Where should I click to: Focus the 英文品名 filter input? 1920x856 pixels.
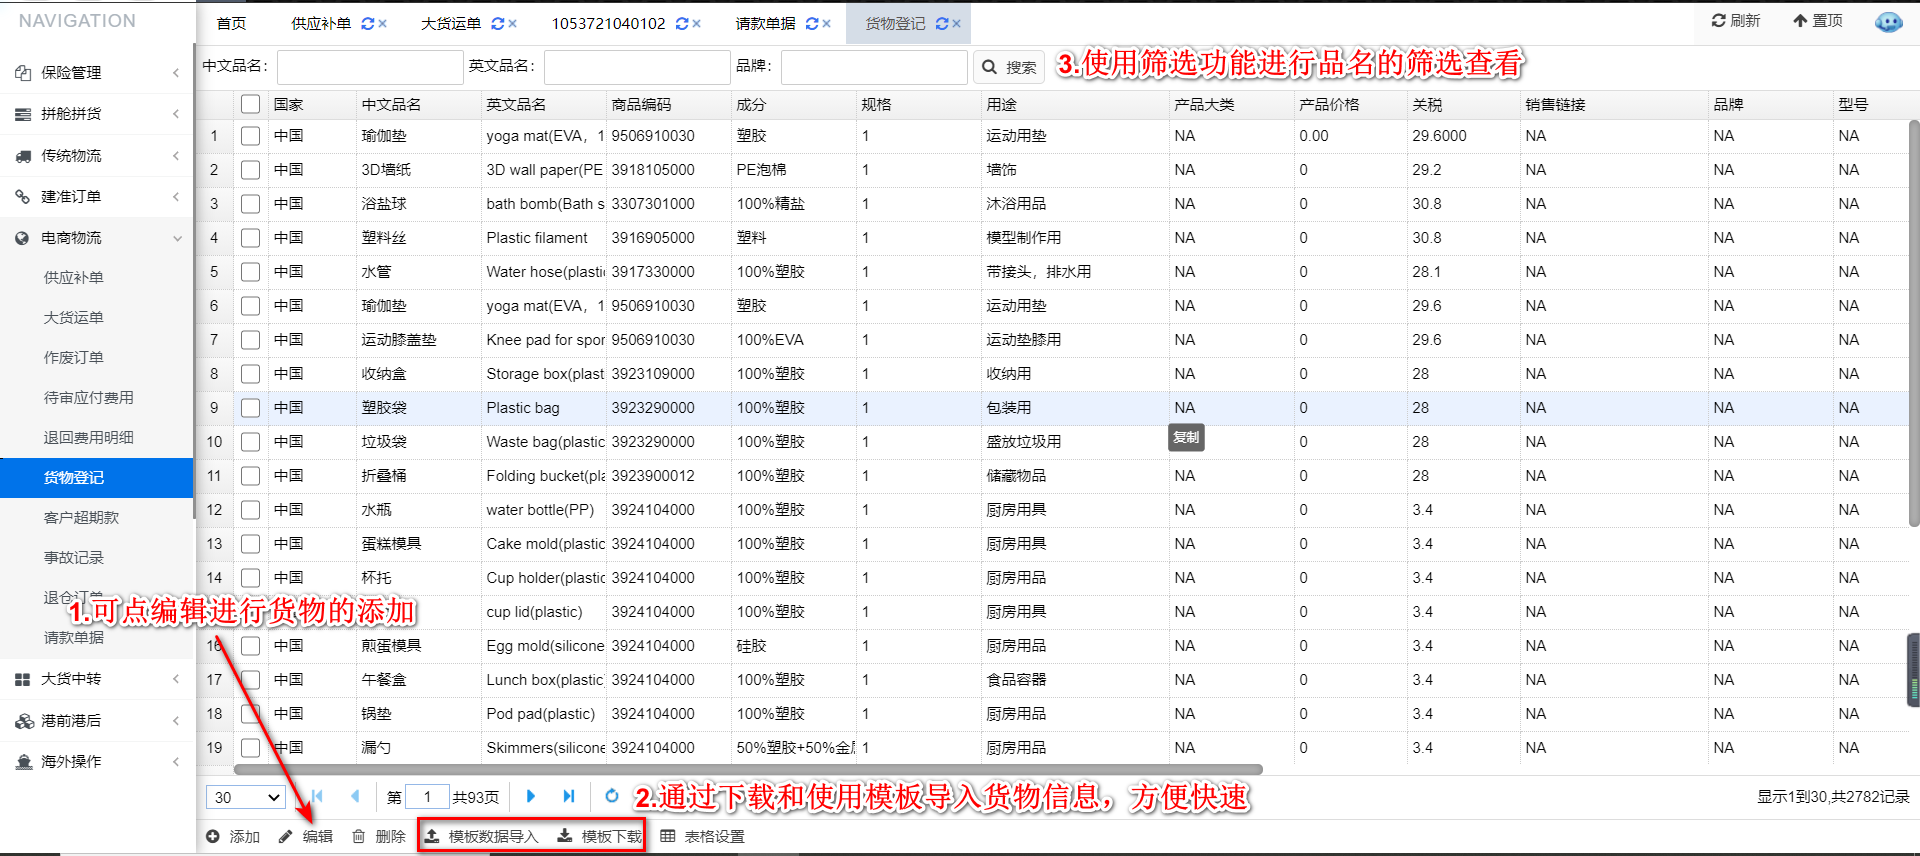point(637,67)
